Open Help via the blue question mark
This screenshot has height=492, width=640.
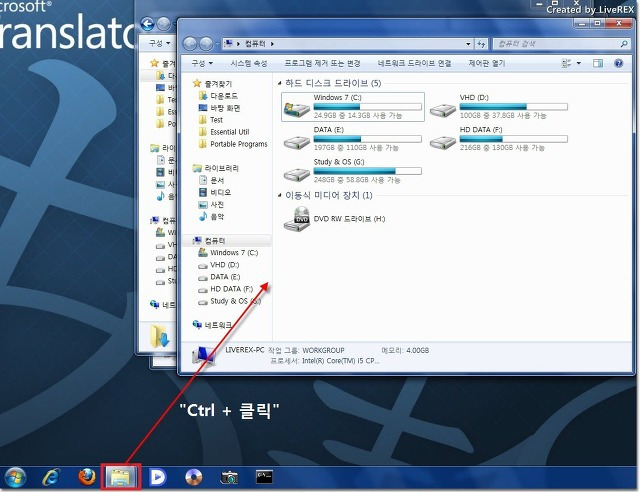pos(618,63)
